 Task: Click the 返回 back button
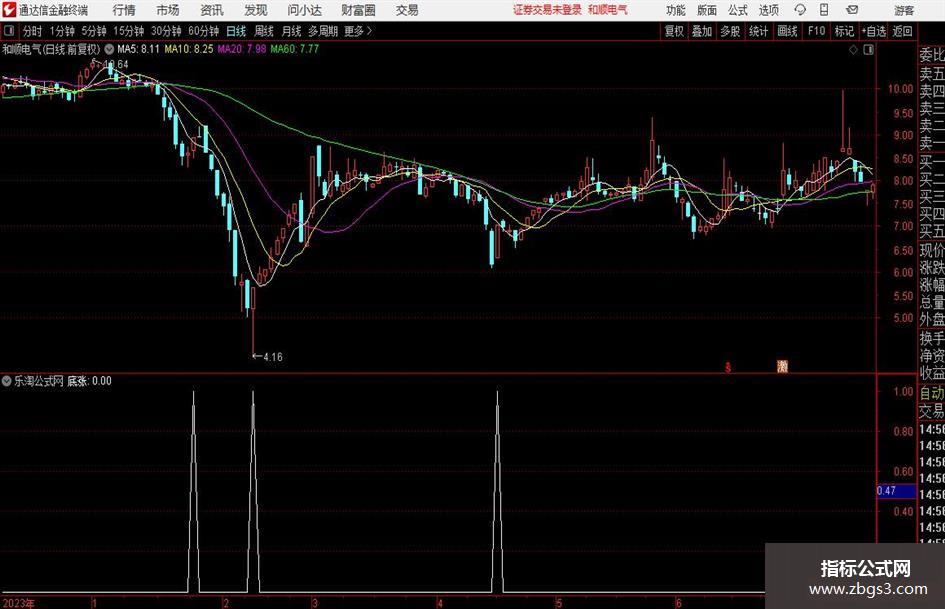pos(902,31)
